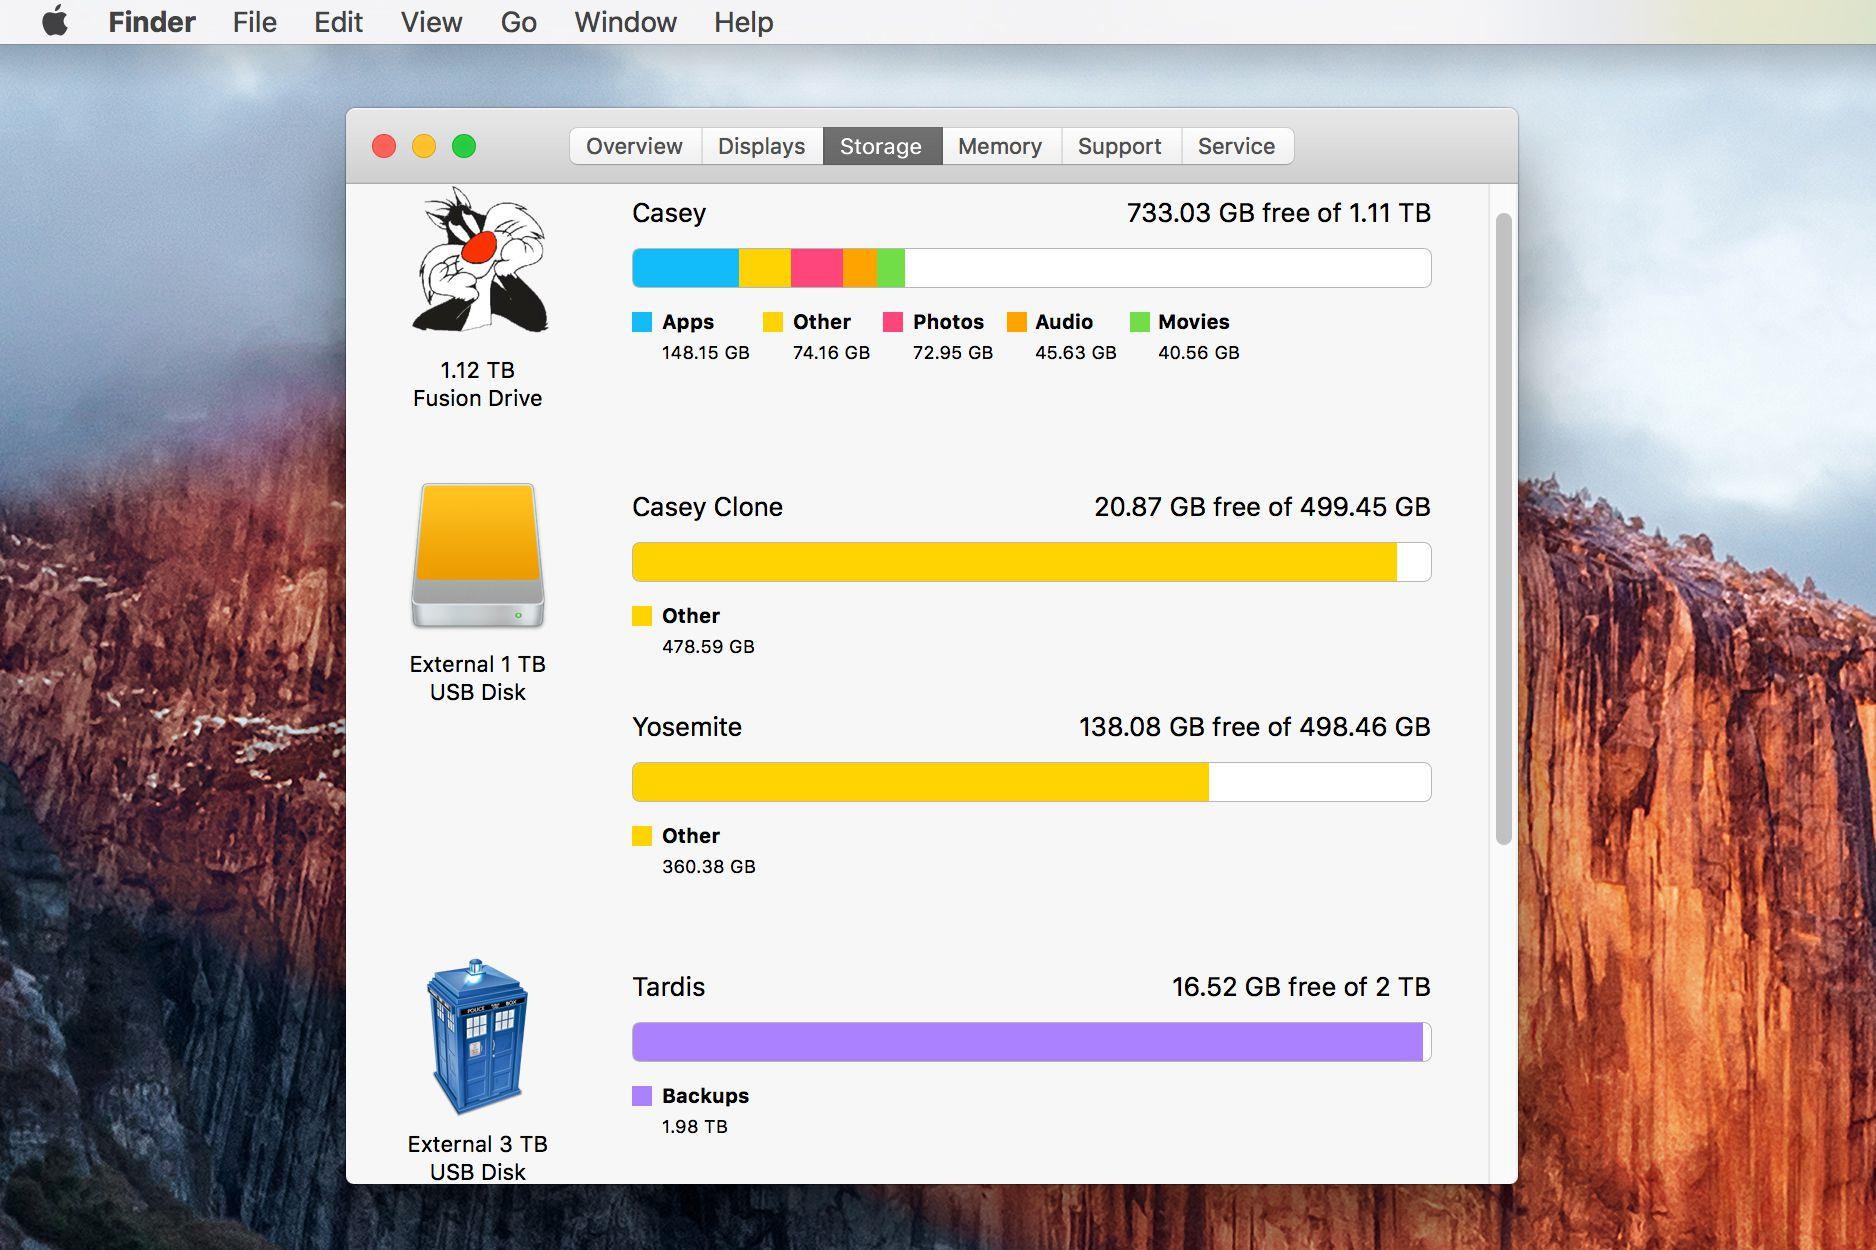1876x1250 pixels.
Task: Select the Storage tab
Action: coord(881,146)
